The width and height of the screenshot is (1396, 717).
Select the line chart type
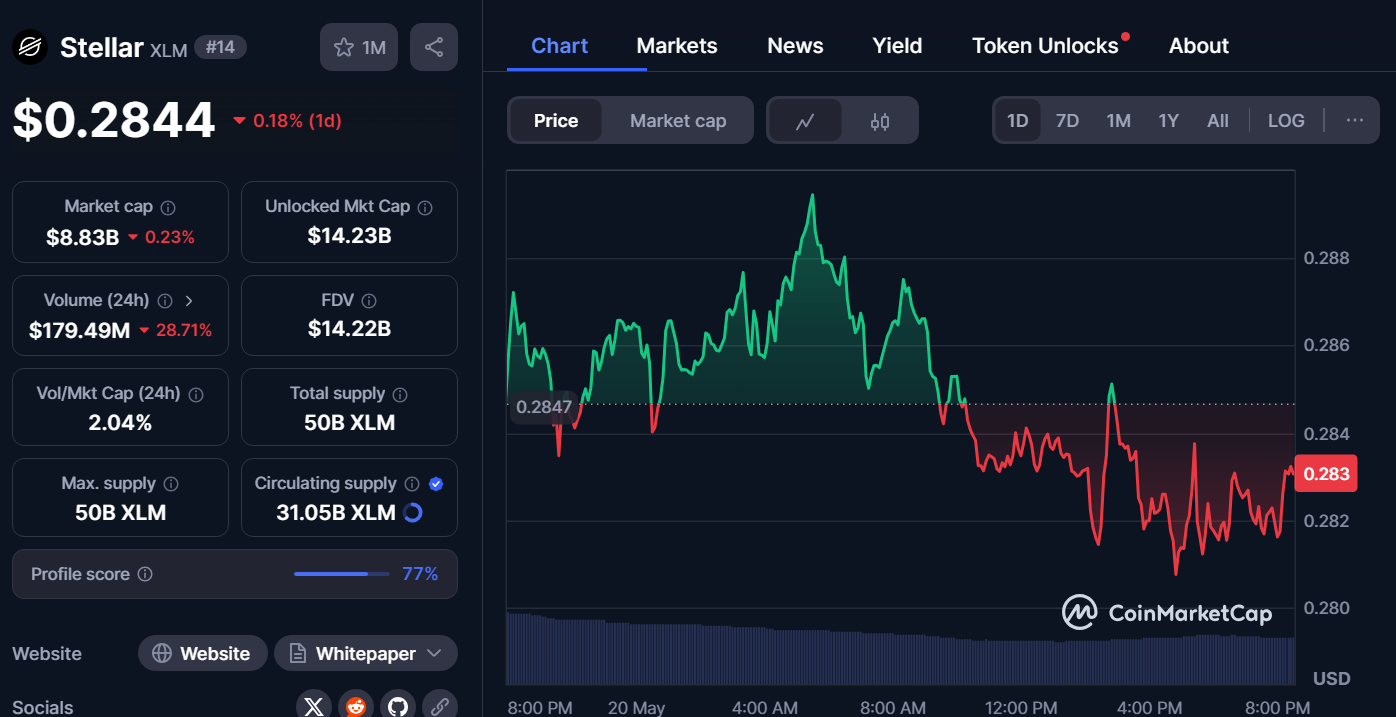pyautogui.click(x=805, y=121)
